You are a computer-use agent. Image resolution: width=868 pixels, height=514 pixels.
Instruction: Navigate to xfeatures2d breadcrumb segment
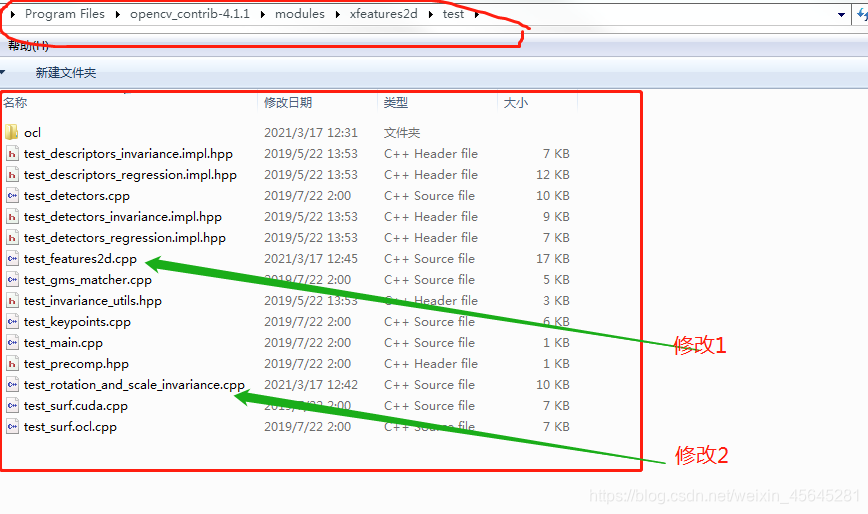point(384,14)
